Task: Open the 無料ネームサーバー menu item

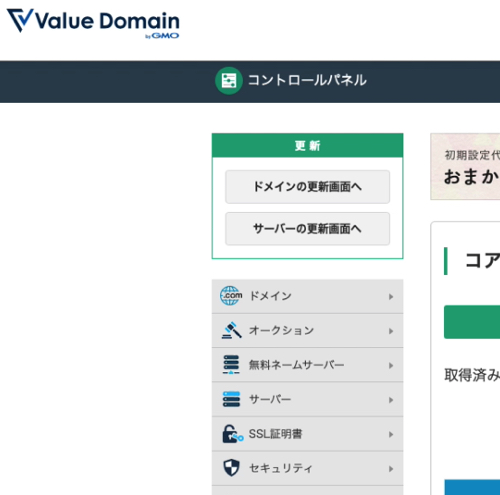Action: pos(307,365)
